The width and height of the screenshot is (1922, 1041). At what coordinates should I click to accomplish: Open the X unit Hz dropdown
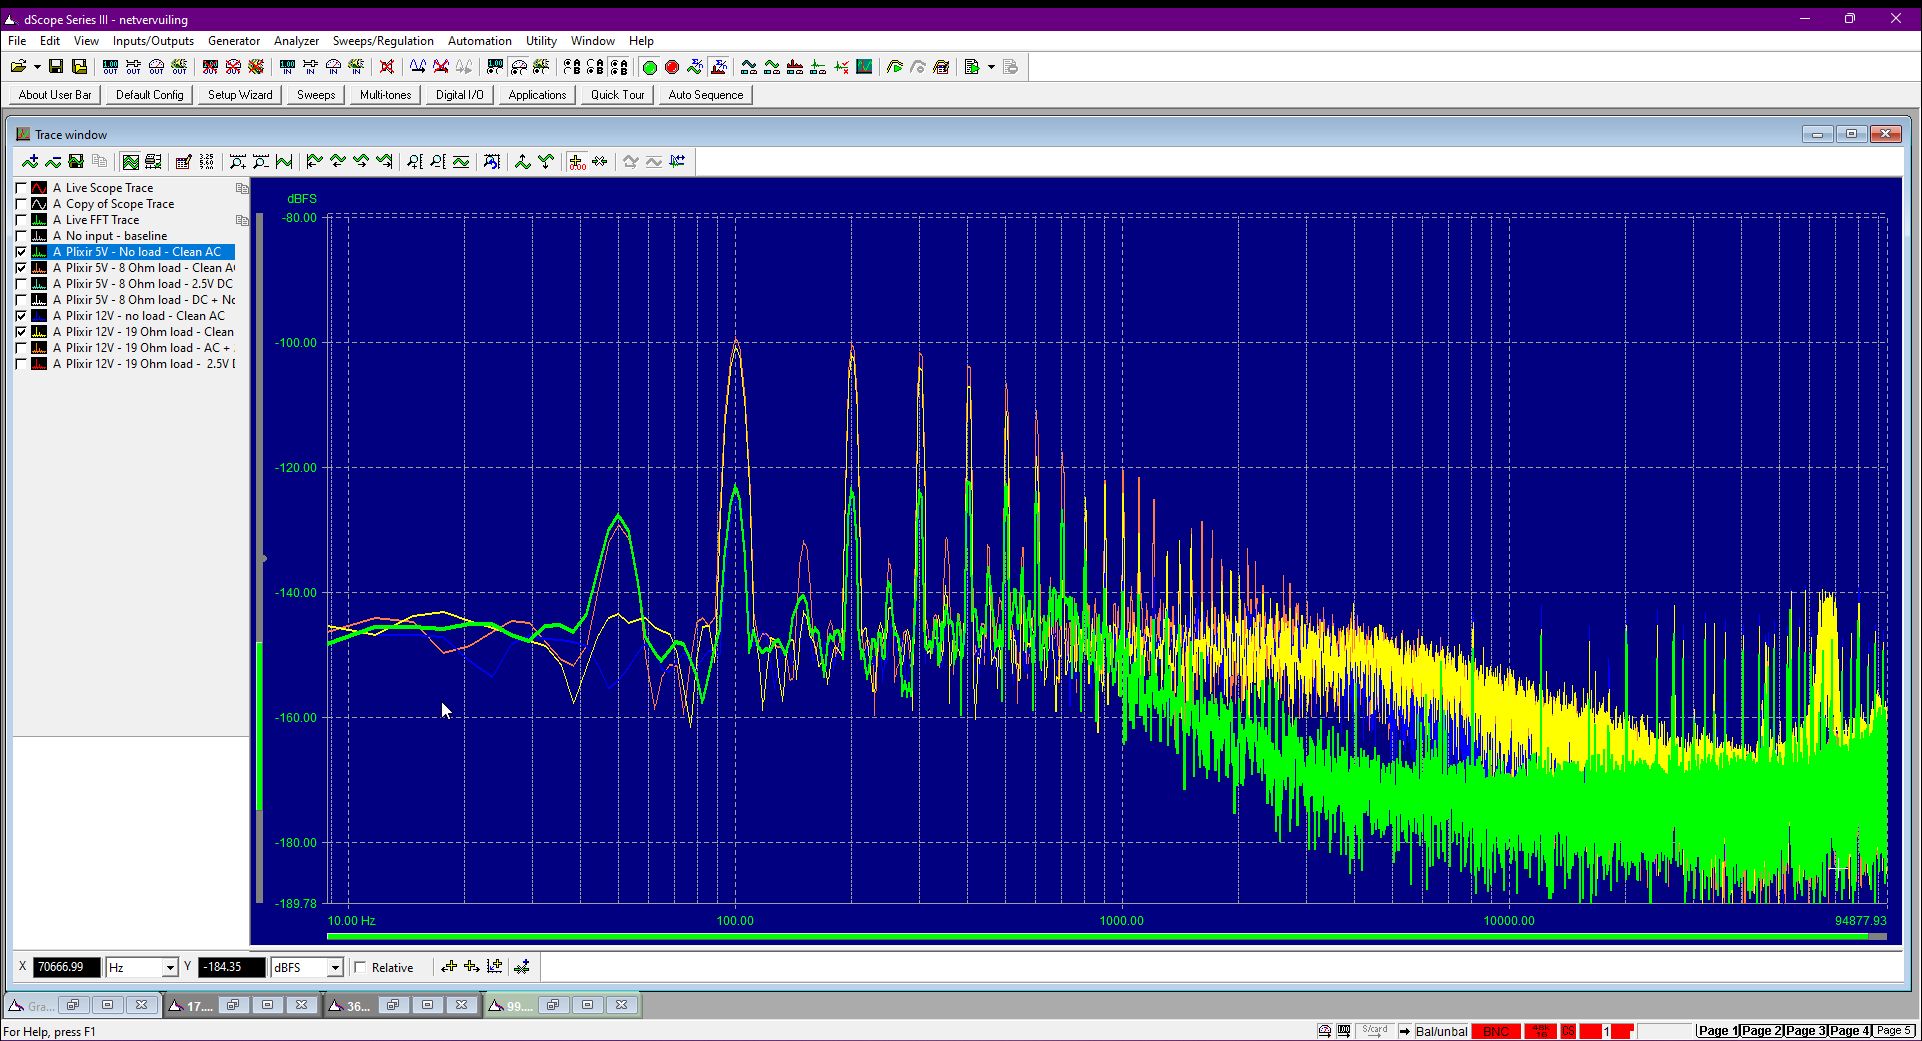(x=170, y=967)
